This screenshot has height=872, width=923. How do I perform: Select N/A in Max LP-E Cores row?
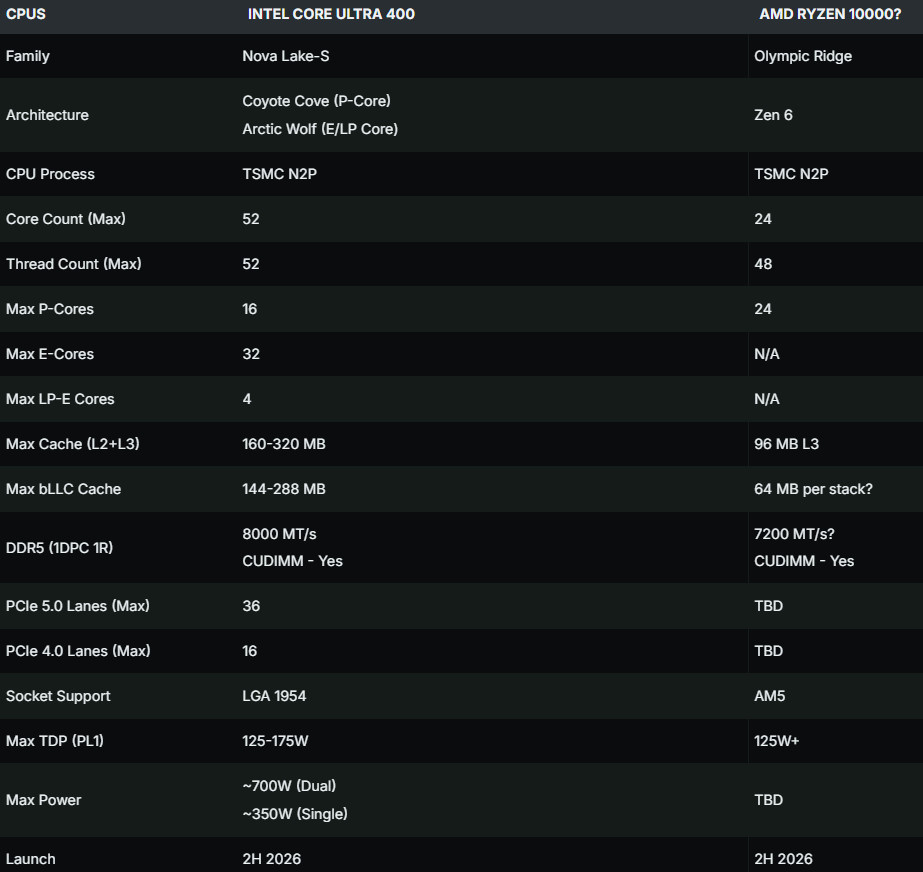click(x=766, y=399)
